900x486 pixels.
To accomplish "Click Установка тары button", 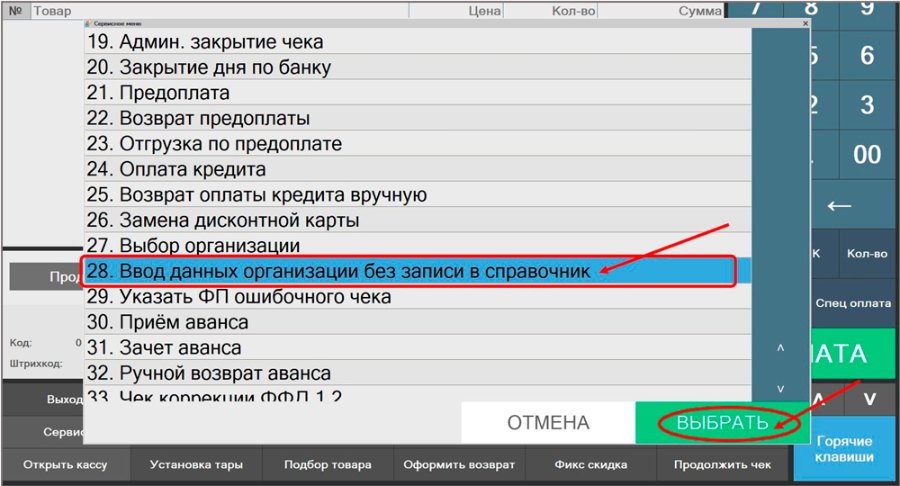I will point(196,465).
